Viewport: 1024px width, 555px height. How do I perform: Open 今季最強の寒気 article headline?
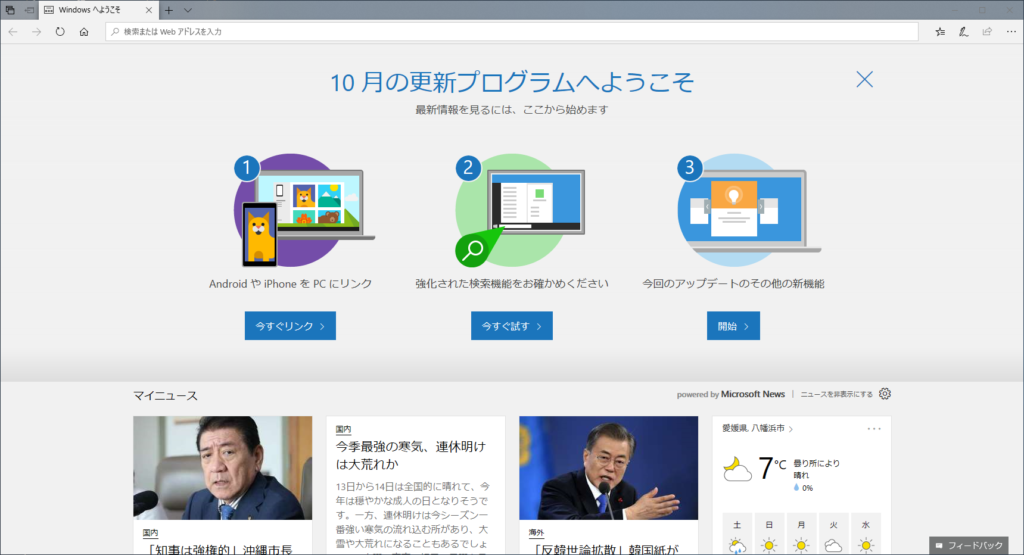411,455
